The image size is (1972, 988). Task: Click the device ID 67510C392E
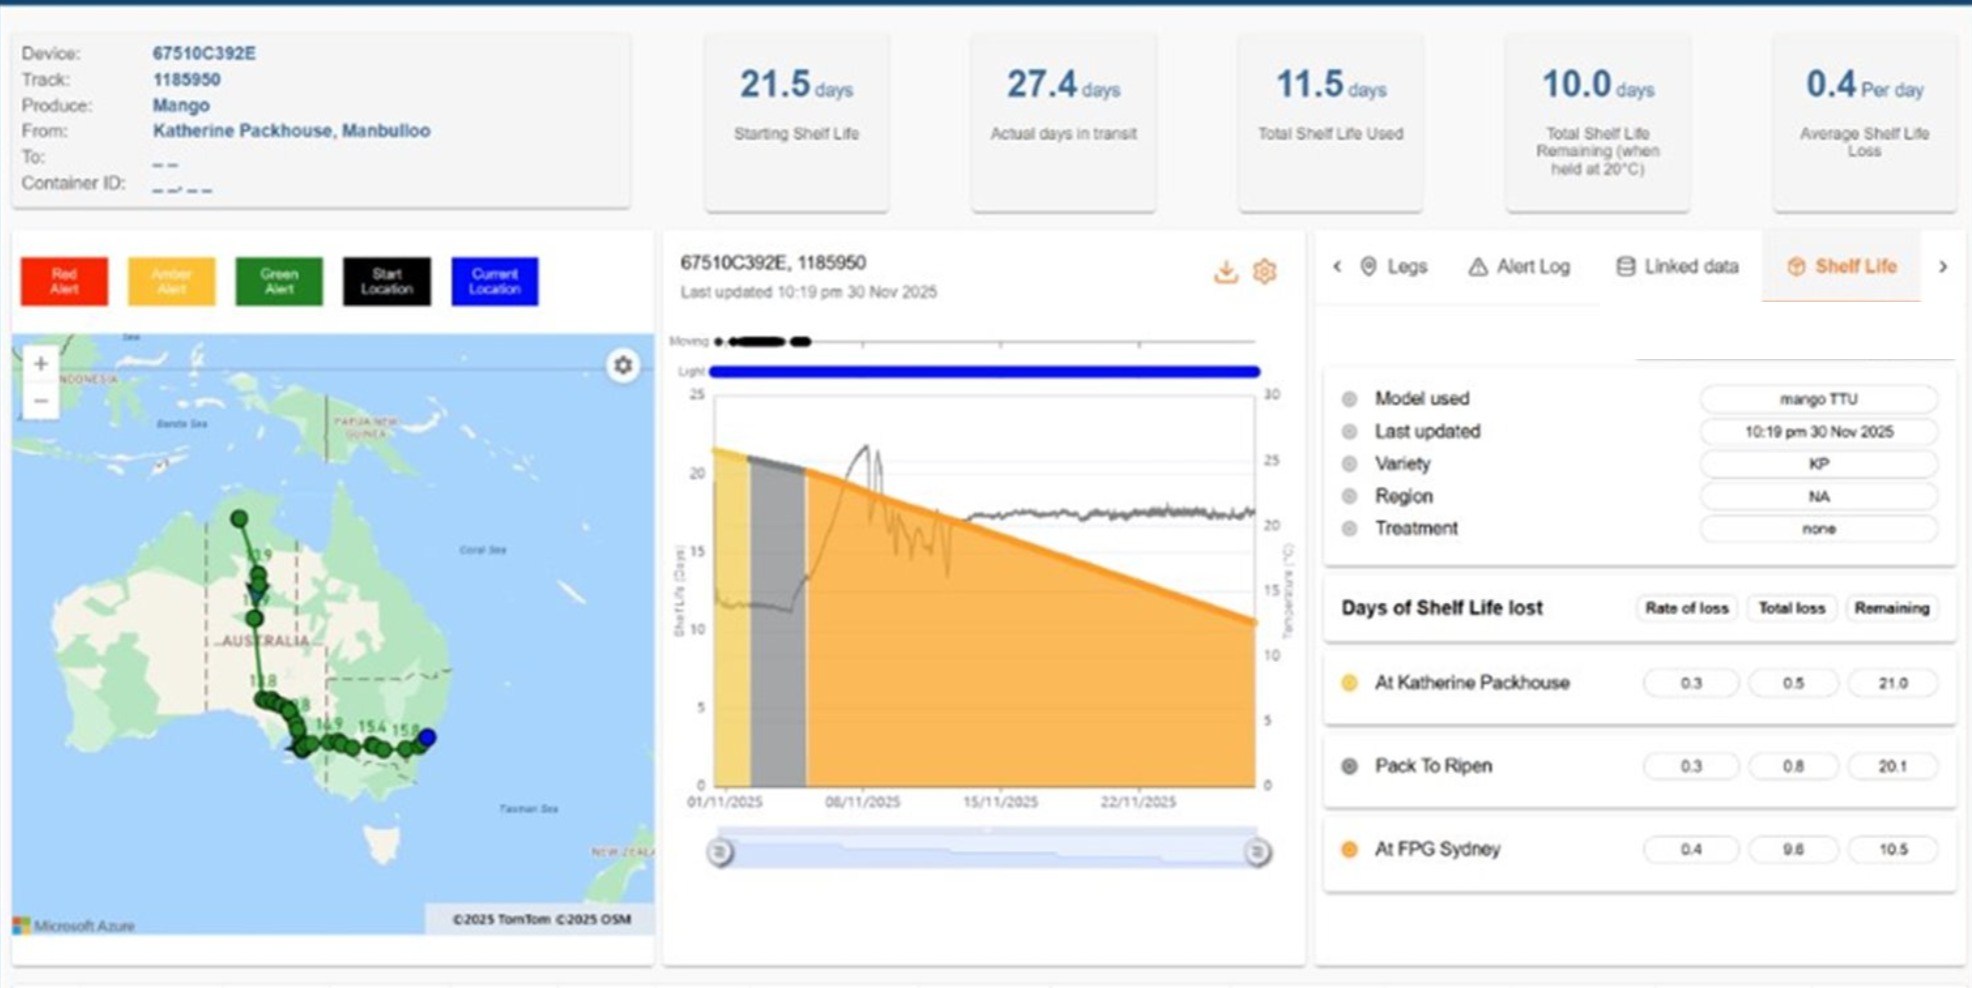pyautogui.click(x=204, y=53)
